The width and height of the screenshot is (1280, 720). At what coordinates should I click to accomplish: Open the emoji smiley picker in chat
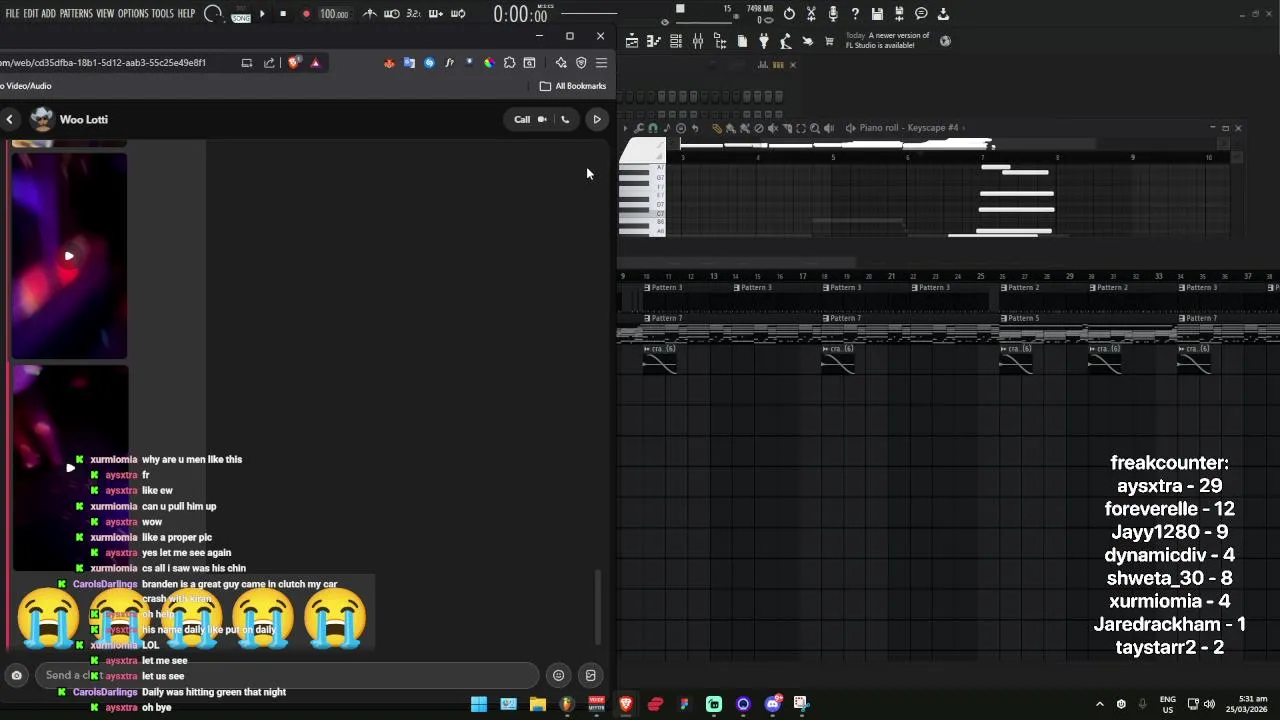click(559, 675)
